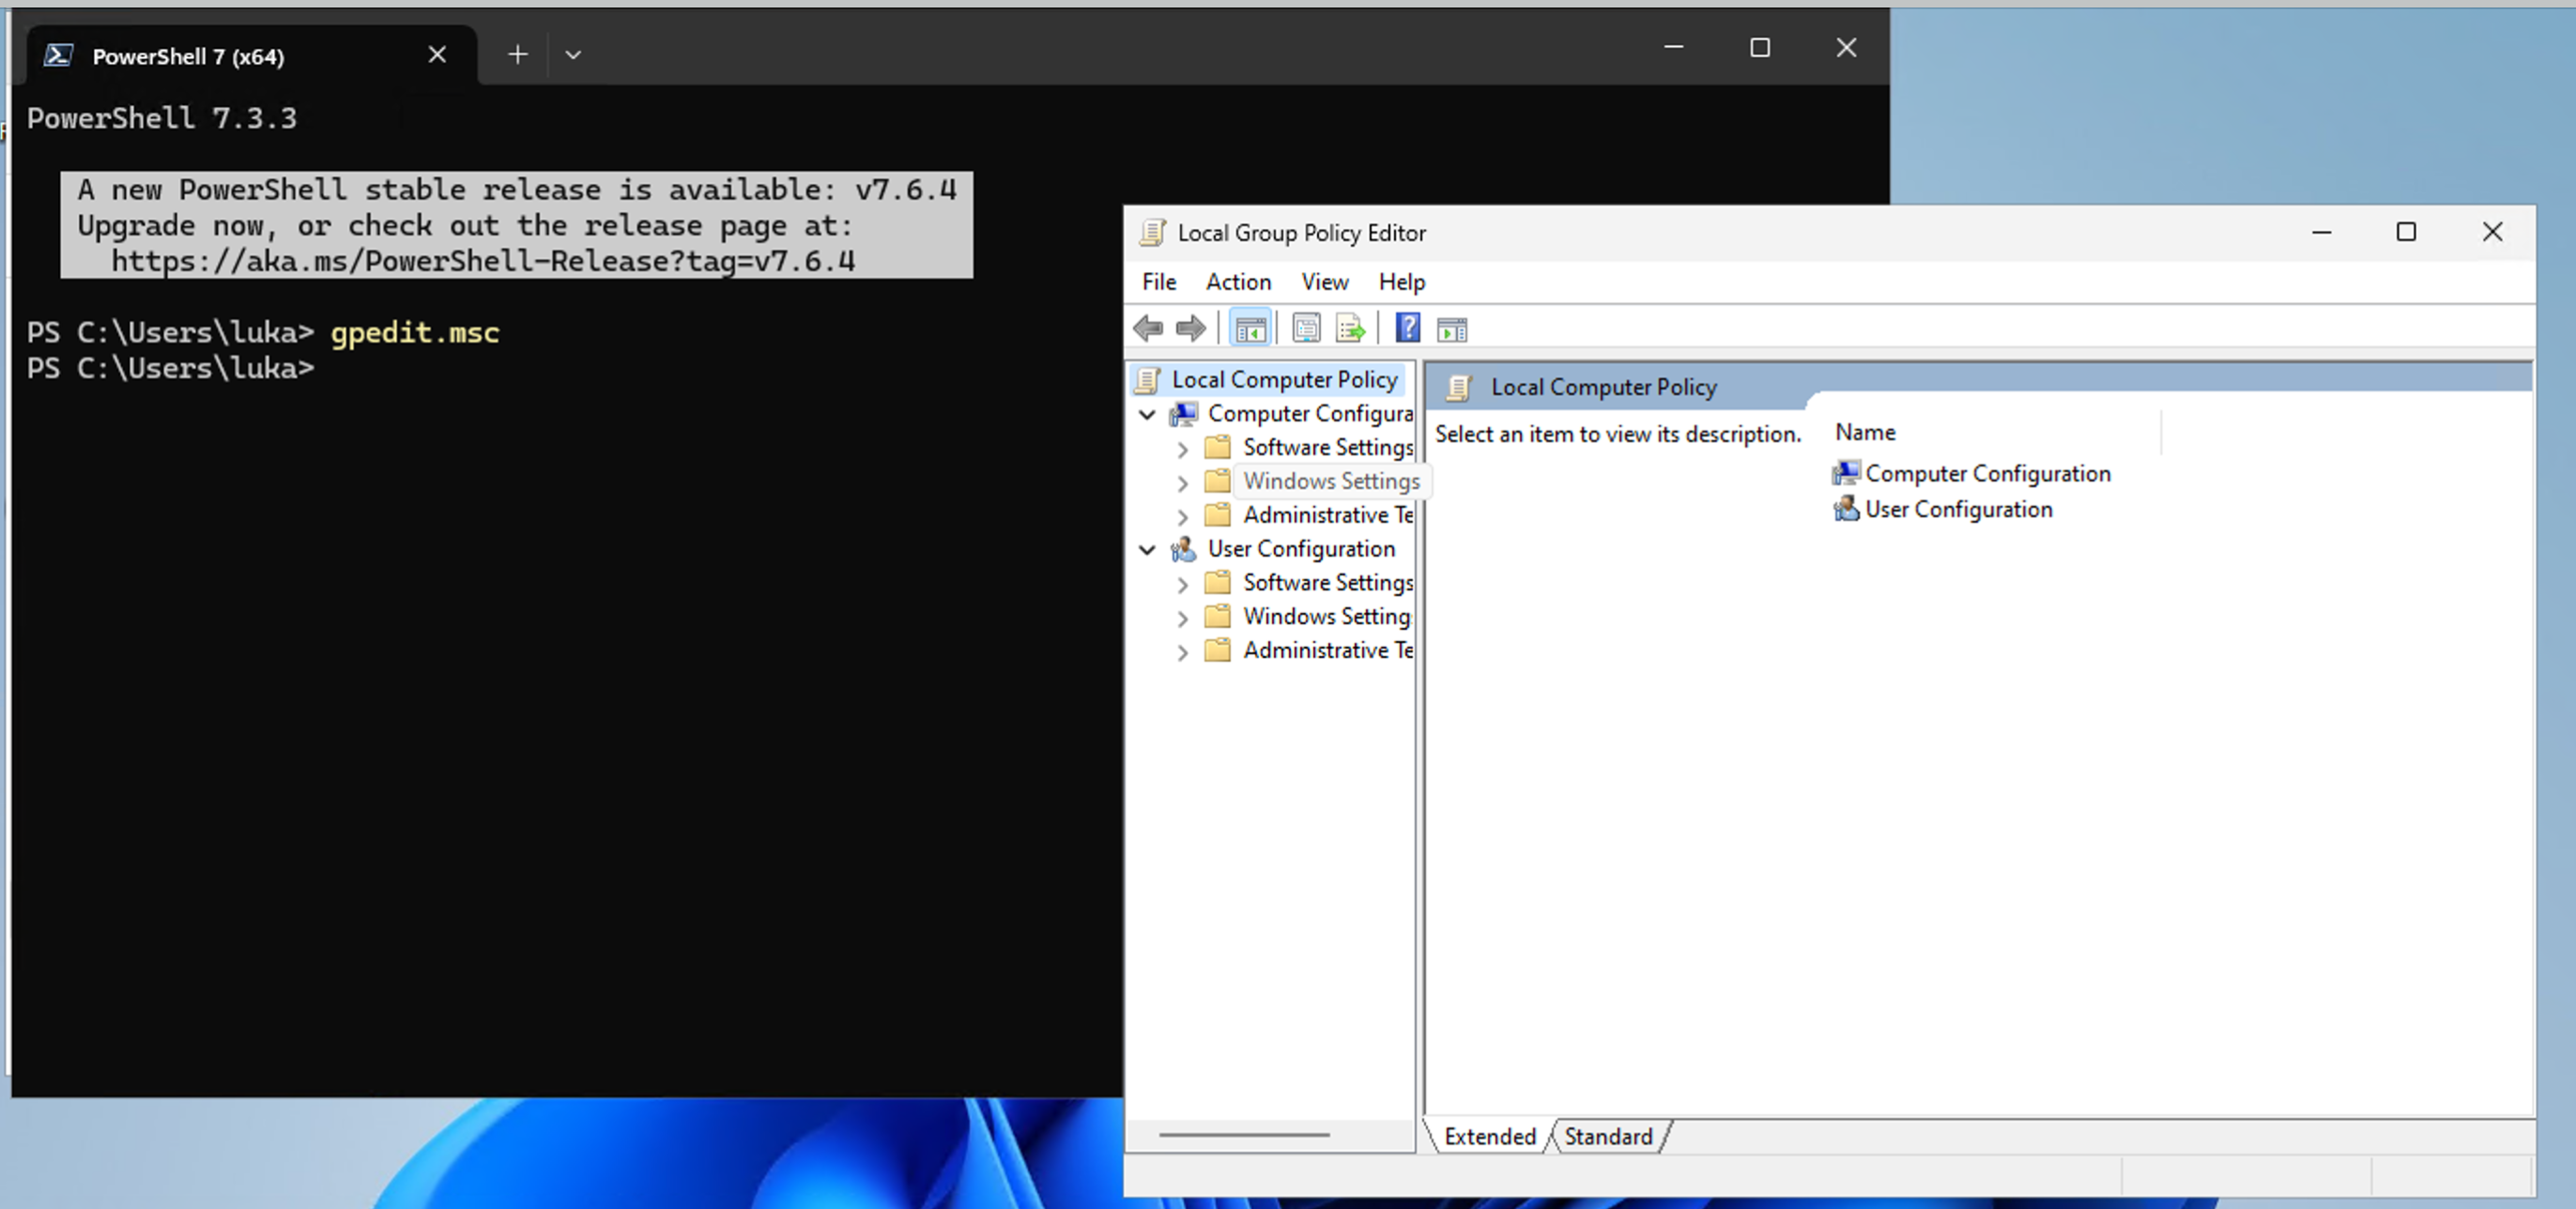The image size is (2576, 1209).
Task: Open the View menu
Action: point(1324,282)
